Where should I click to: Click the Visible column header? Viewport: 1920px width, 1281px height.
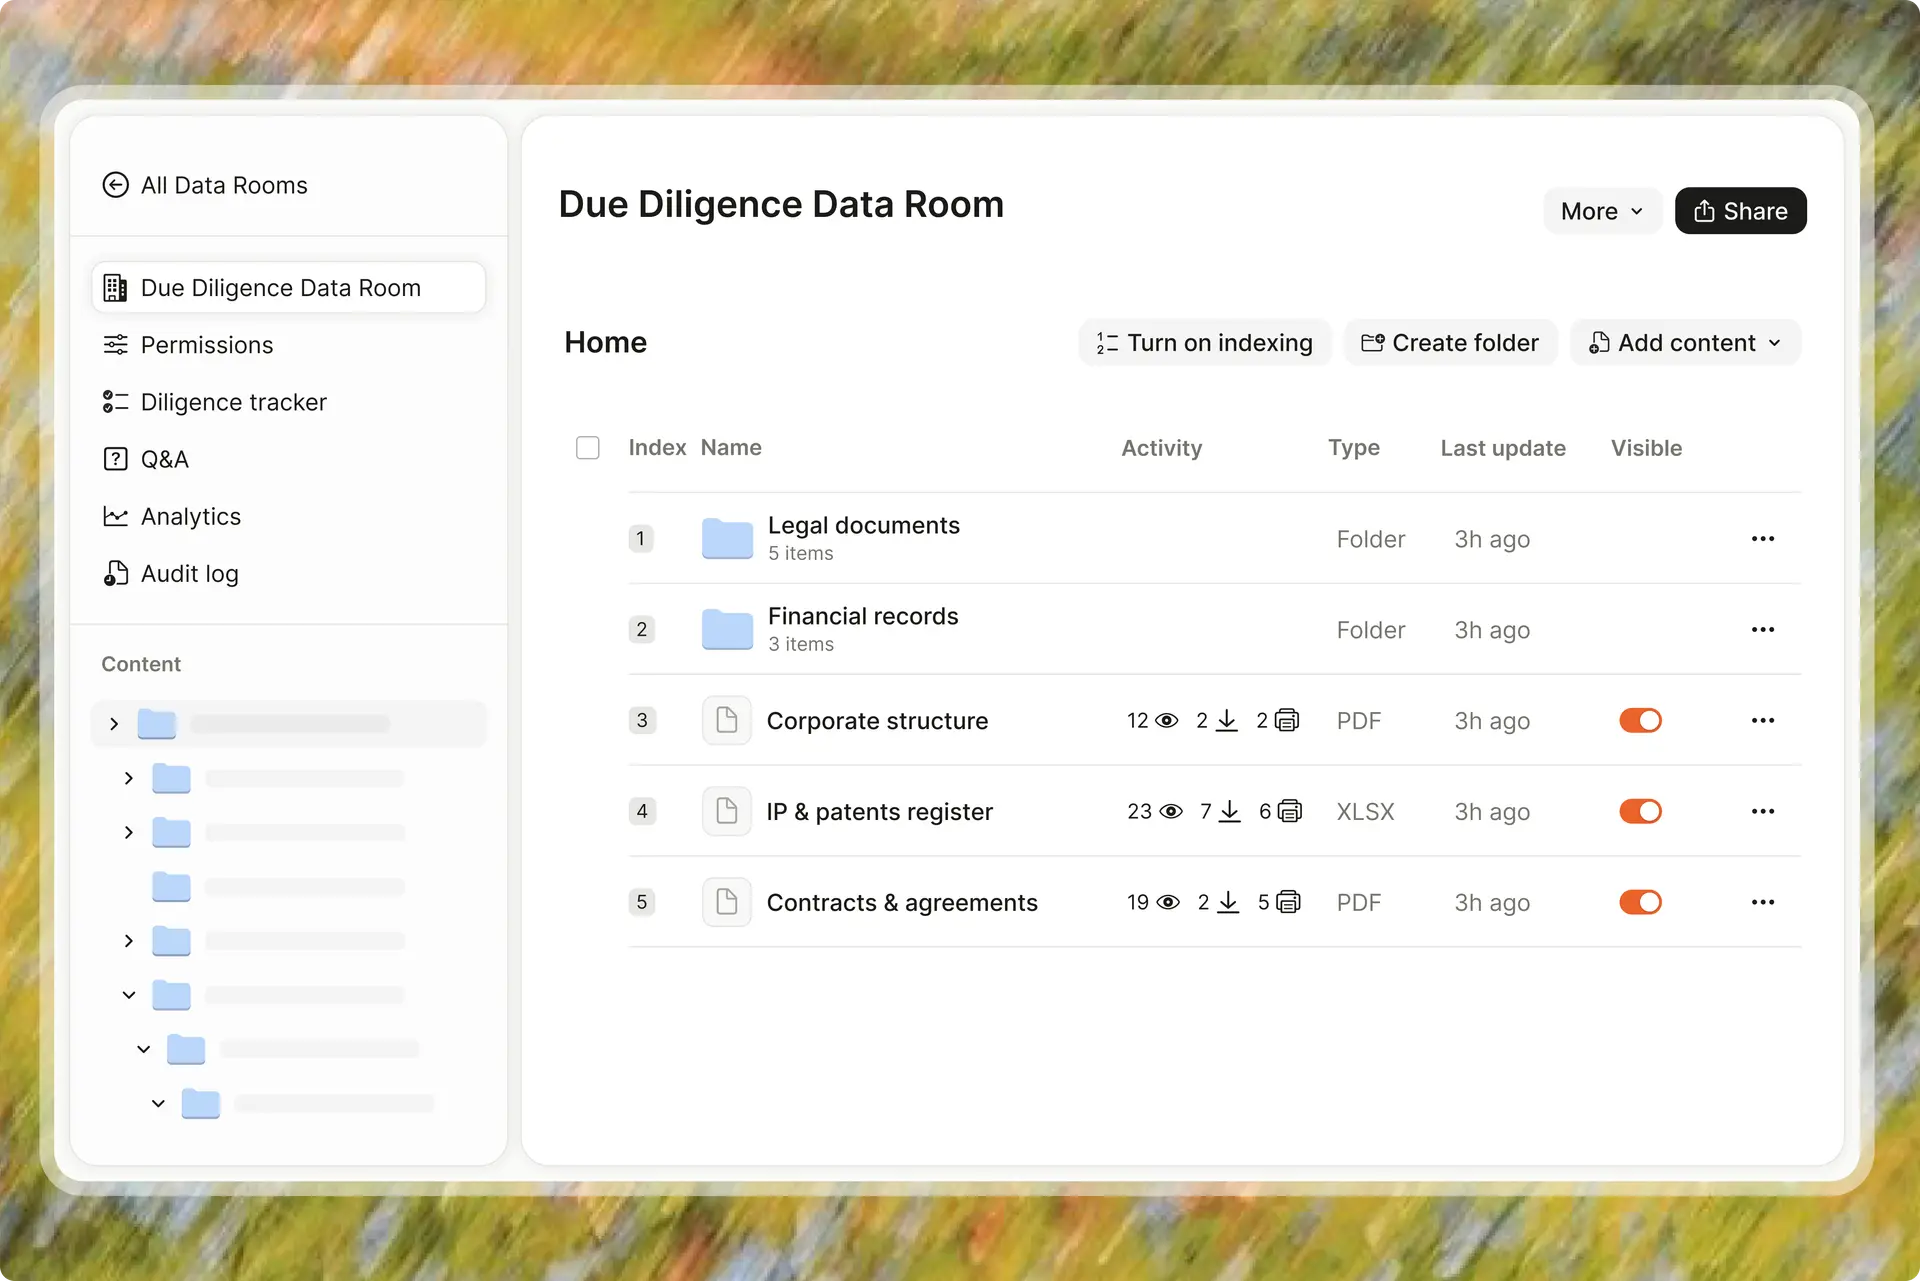coord(1646,448)
